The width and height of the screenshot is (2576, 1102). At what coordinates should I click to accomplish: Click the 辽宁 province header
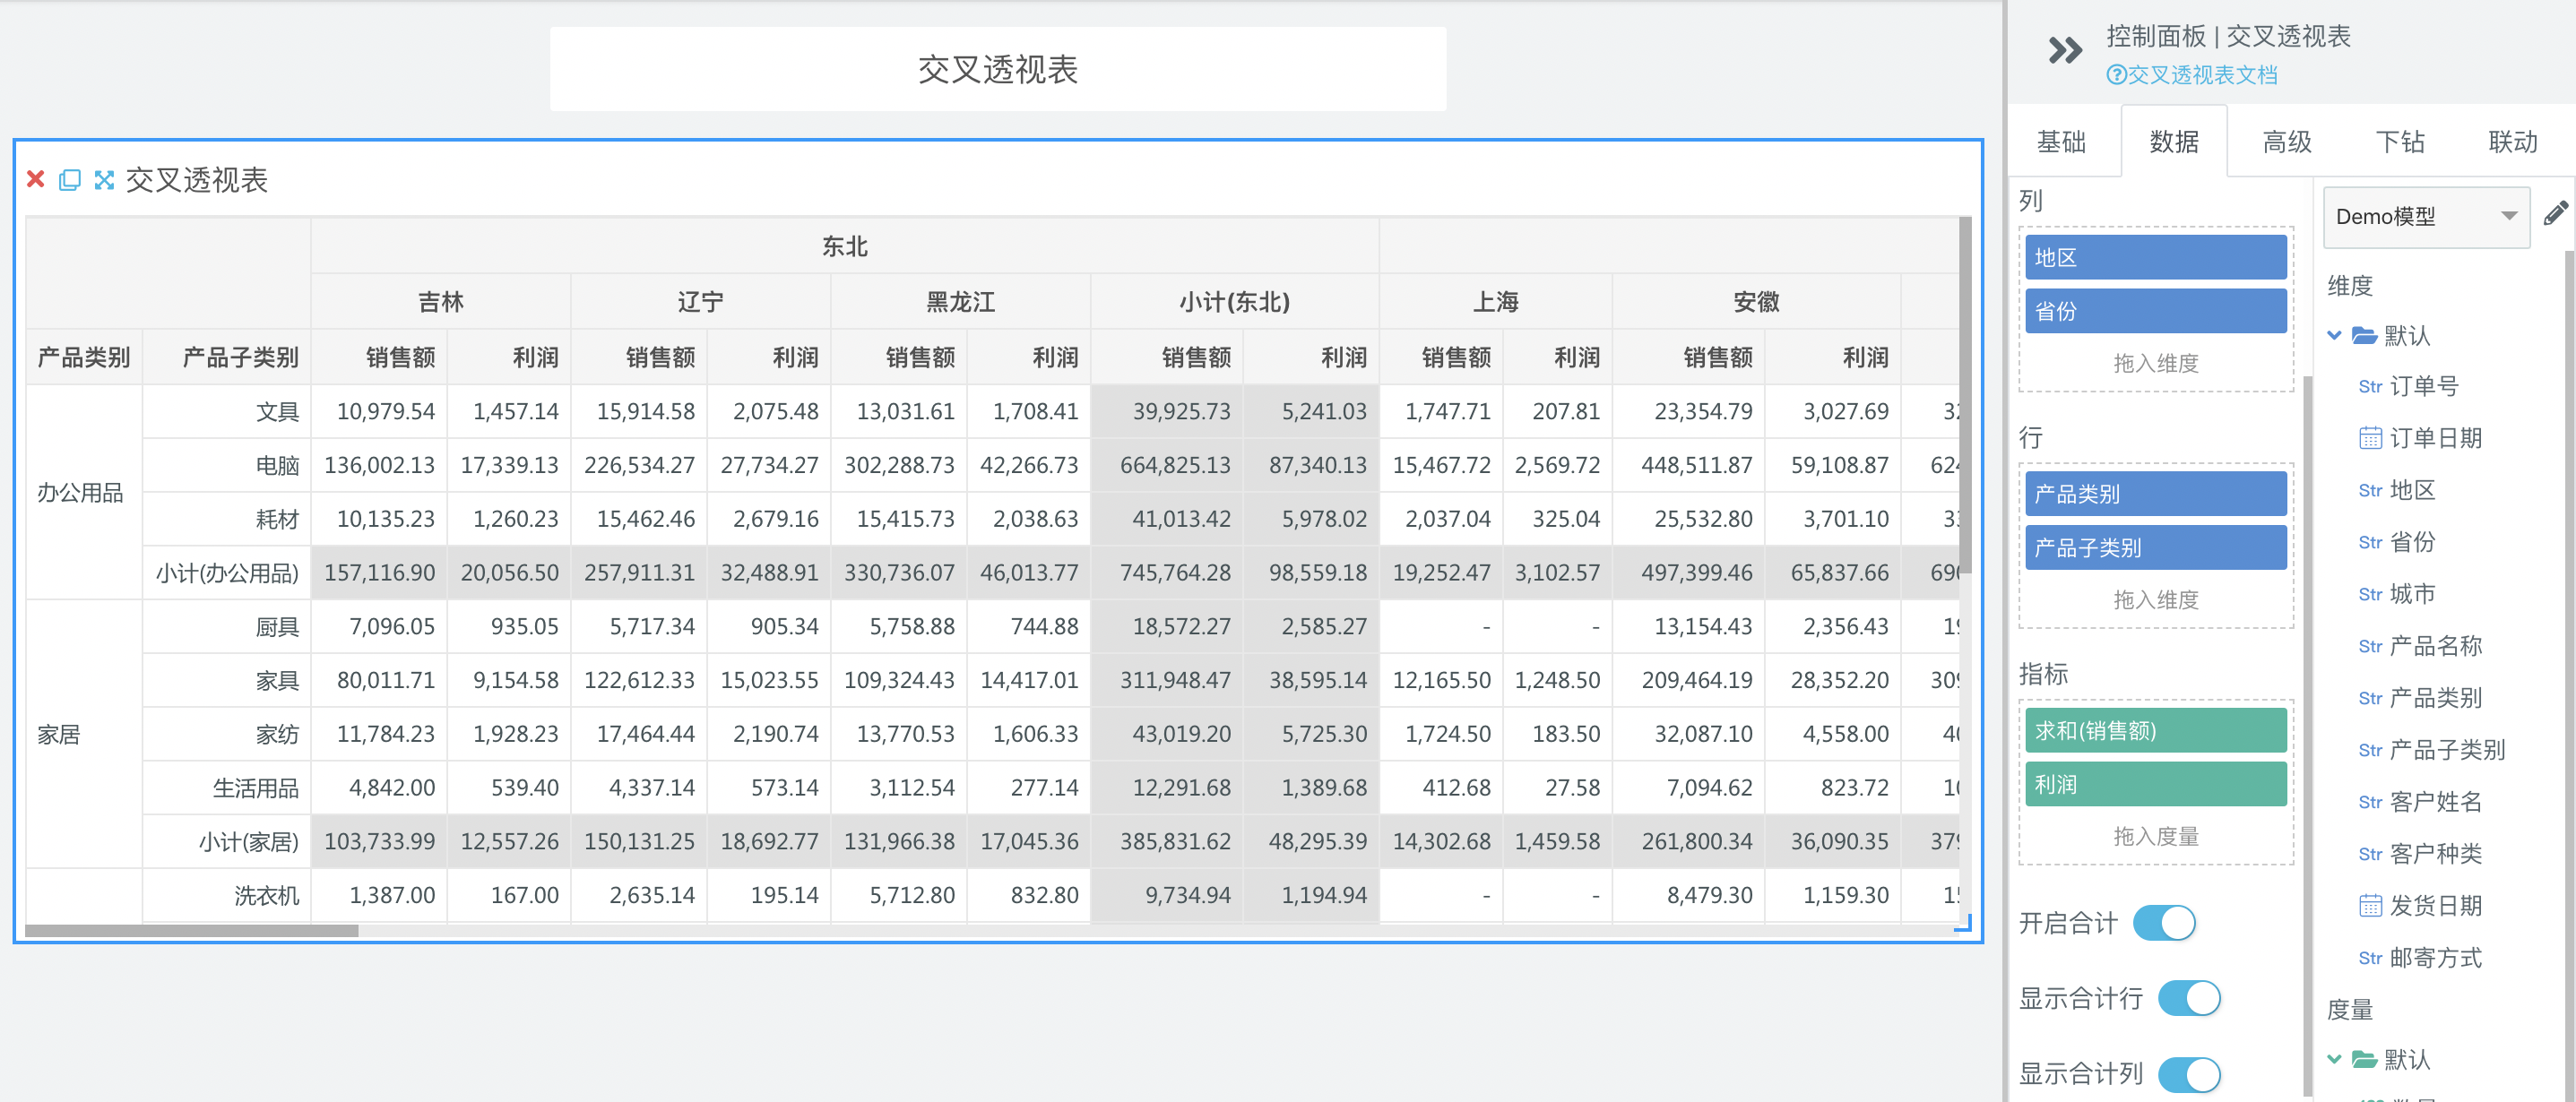point(701,302)
